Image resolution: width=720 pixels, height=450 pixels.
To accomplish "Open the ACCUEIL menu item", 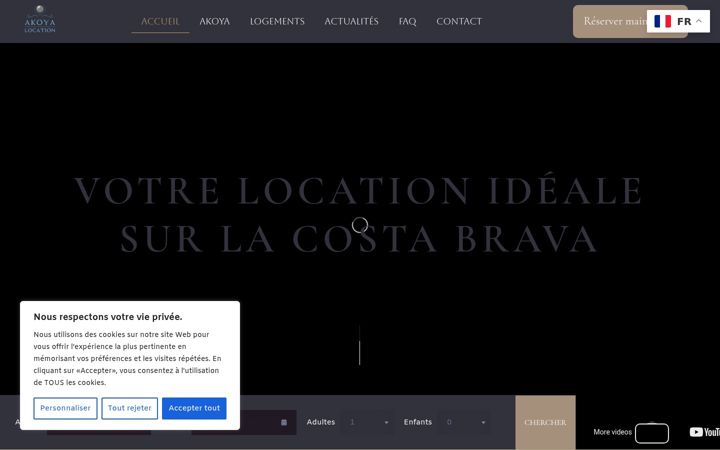I will (x=160, y=22).
